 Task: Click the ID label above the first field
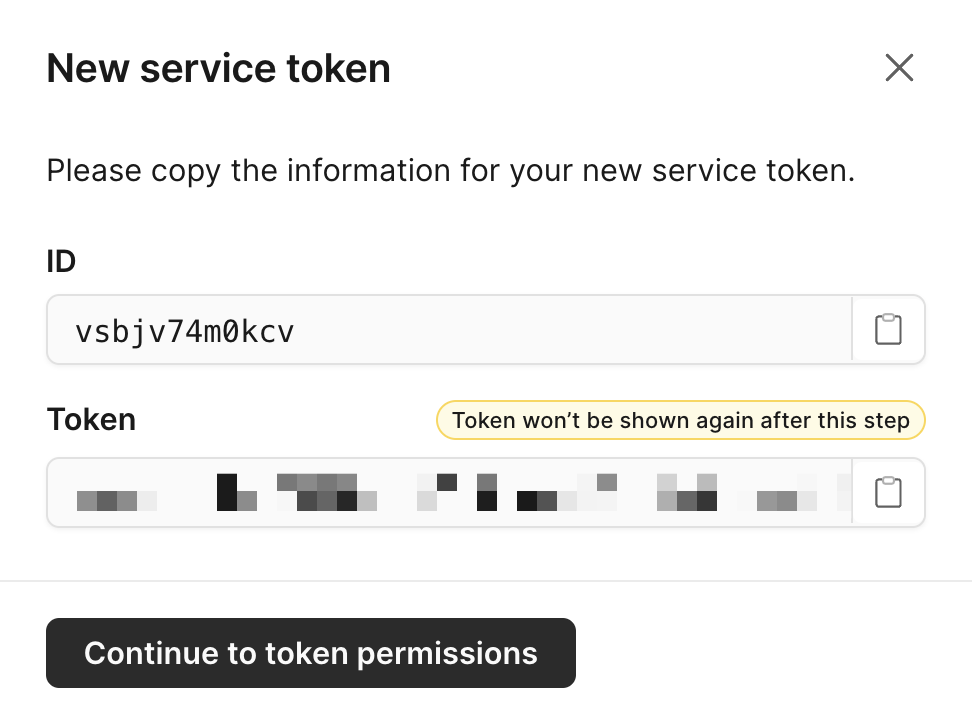(x=61, y=261)
